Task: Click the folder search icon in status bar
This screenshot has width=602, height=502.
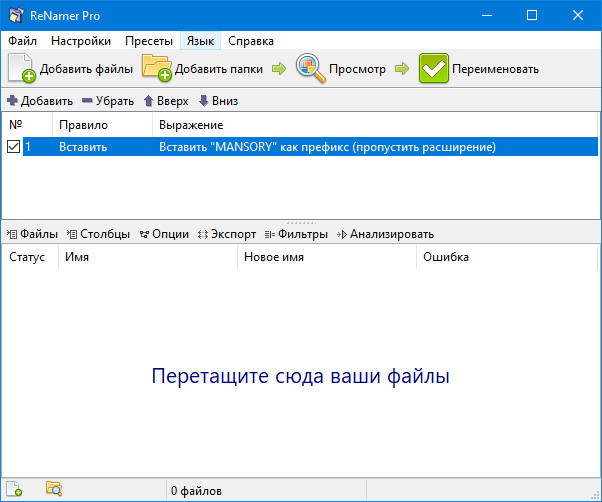Action: point(54,490)
